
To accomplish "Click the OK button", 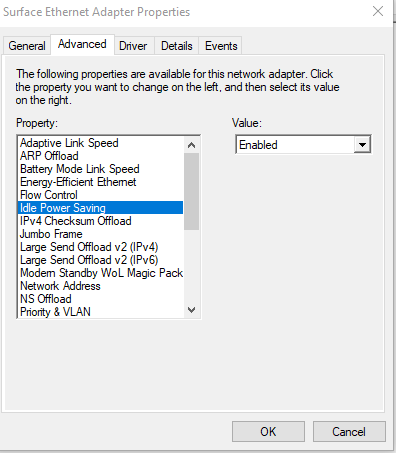I will 268,432.
